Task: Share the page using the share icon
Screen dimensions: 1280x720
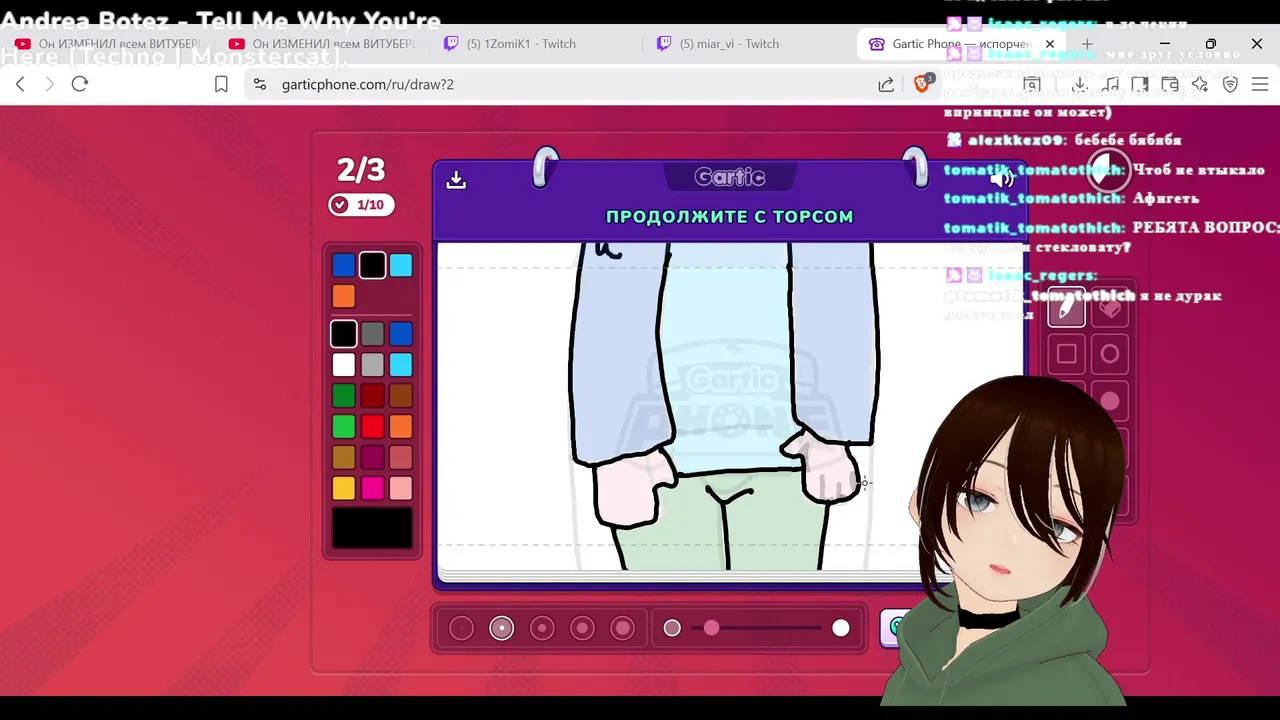Action: (x=886, y=84)
